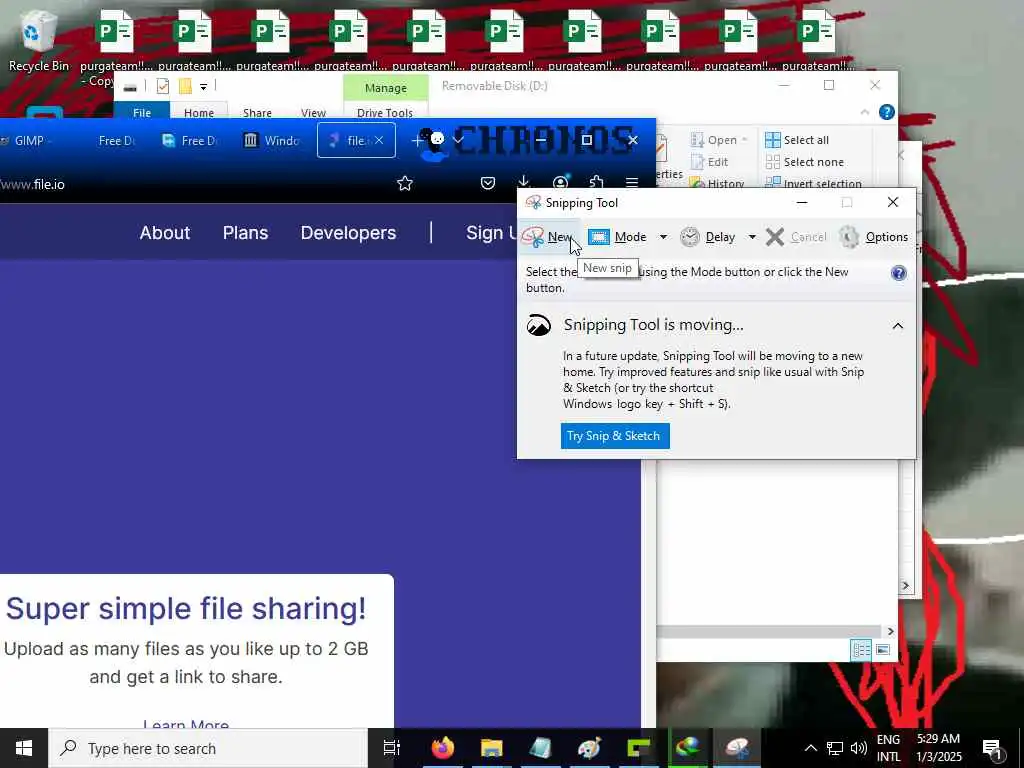Open the Notepad-like taskbar icon
Image resolution: width=1024 pixels, height=768 pixels.
coord(541,748)
